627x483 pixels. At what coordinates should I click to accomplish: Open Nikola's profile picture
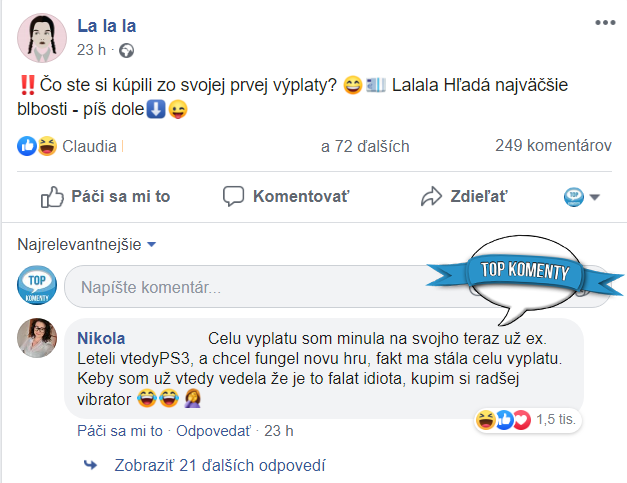click(36, 339)
